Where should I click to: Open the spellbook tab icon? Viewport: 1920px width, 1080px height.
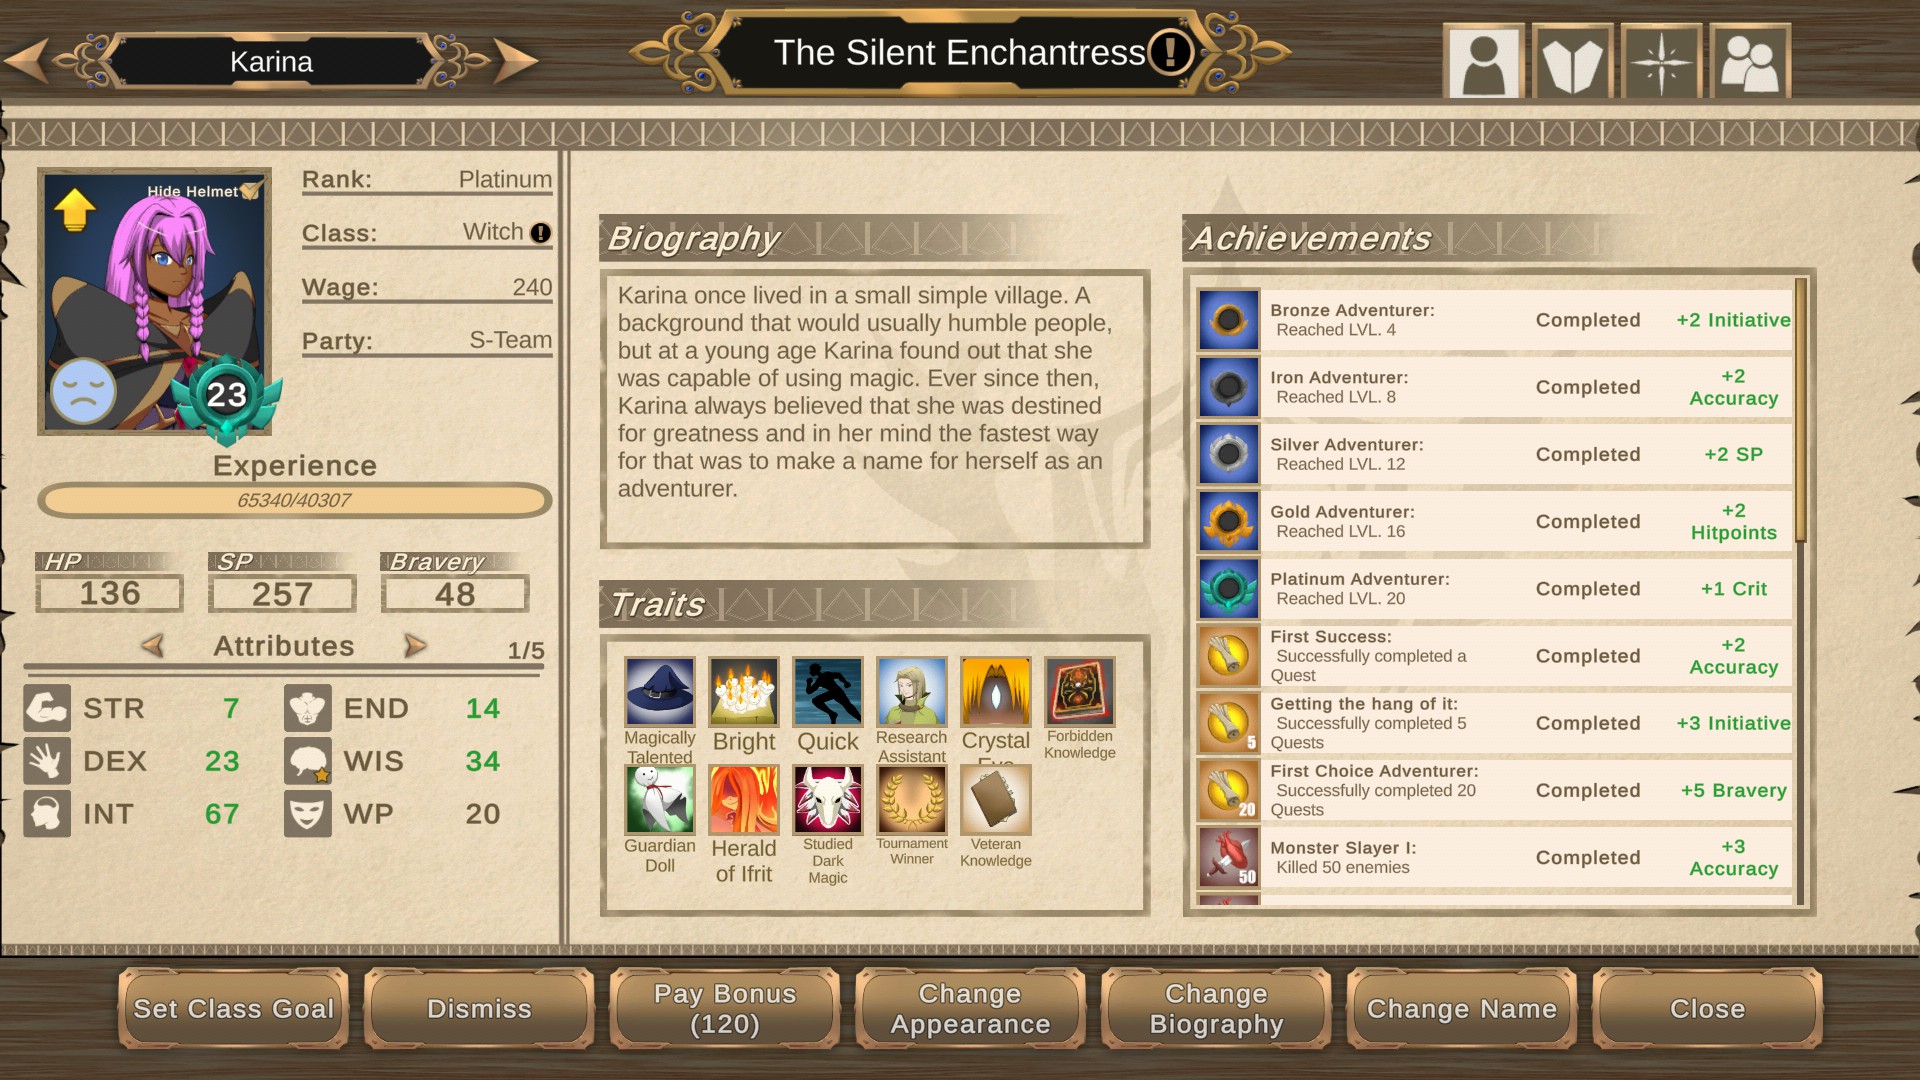point(1572,62)
